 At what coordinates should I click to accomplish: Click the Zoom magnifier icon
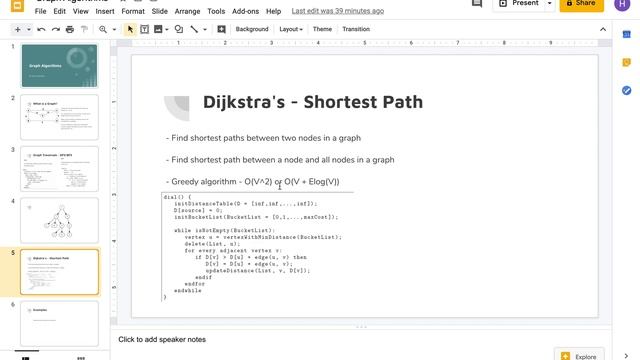tap(103, 29)
